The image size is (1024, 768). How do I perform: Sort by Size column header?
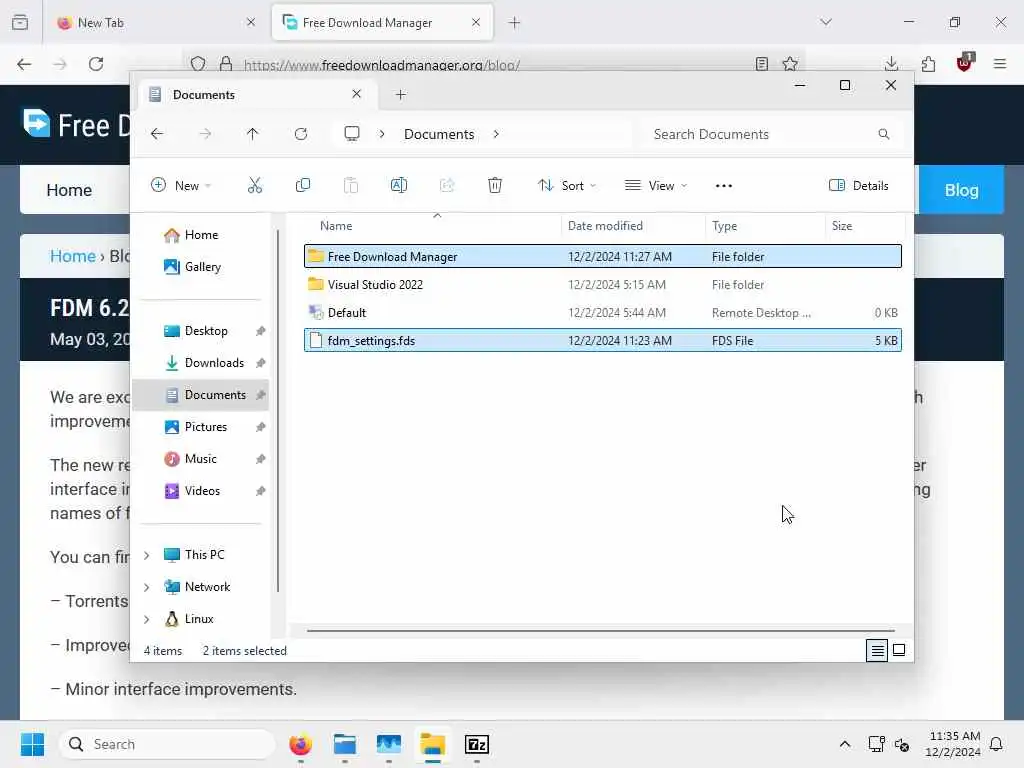pos(865,226)
